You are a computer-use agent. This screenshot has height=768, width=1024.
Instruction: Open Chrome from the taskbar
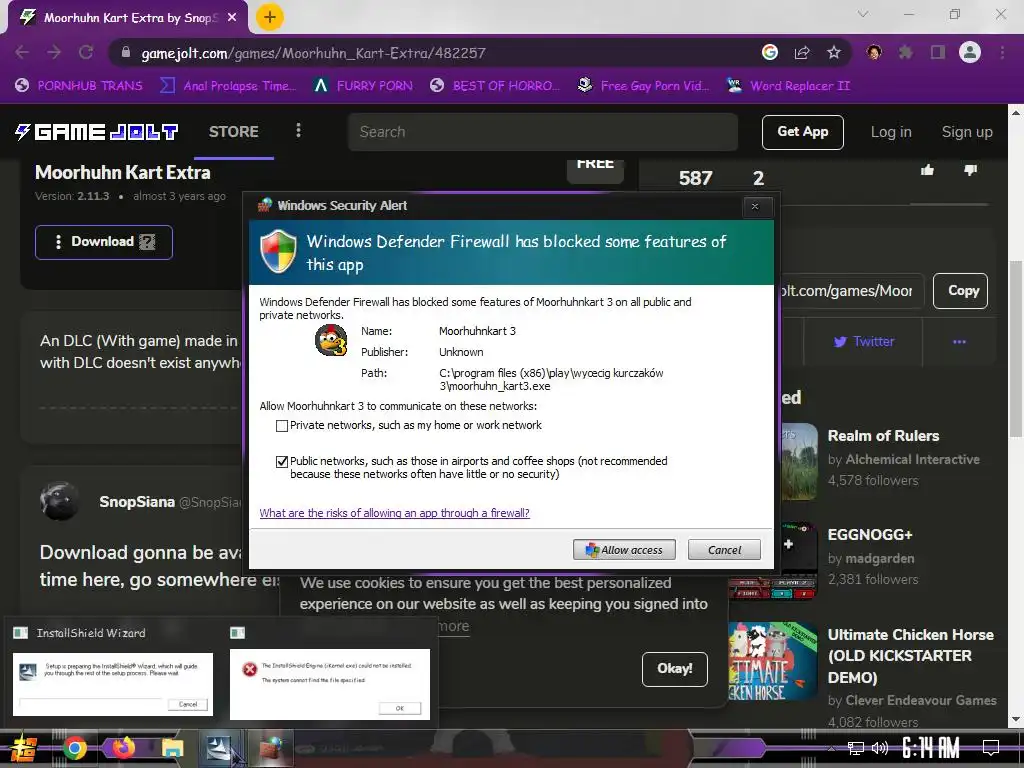pos(74,748)
